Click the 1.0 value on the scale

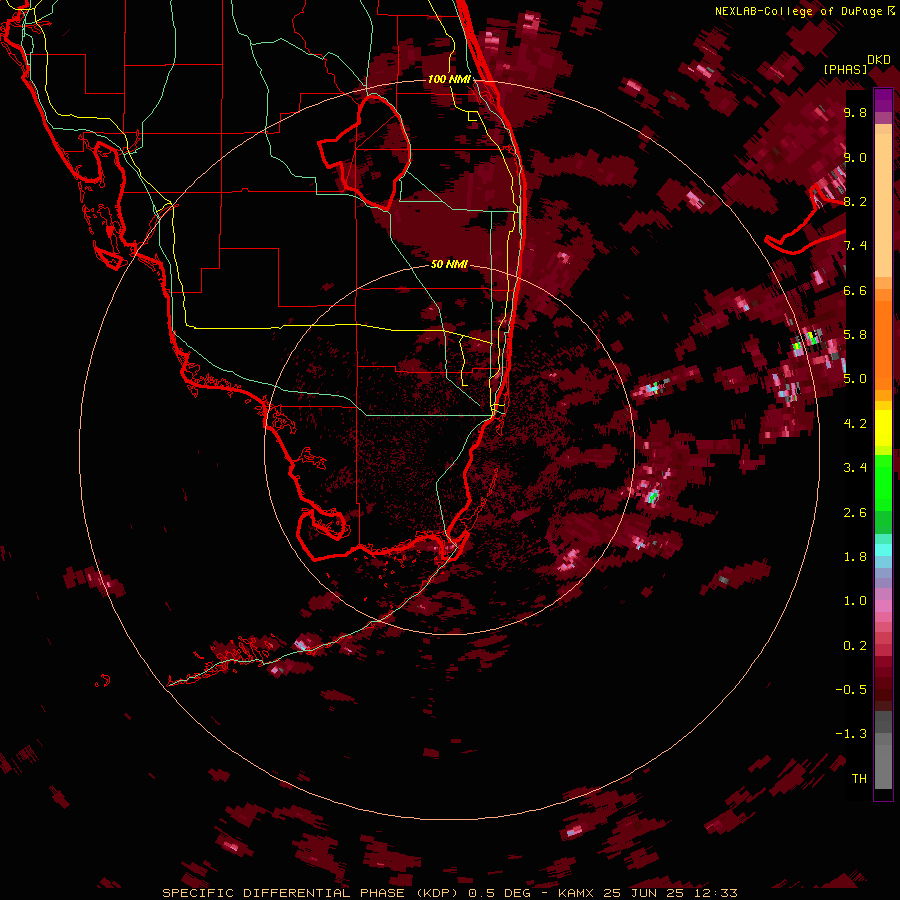click(855, 601)
